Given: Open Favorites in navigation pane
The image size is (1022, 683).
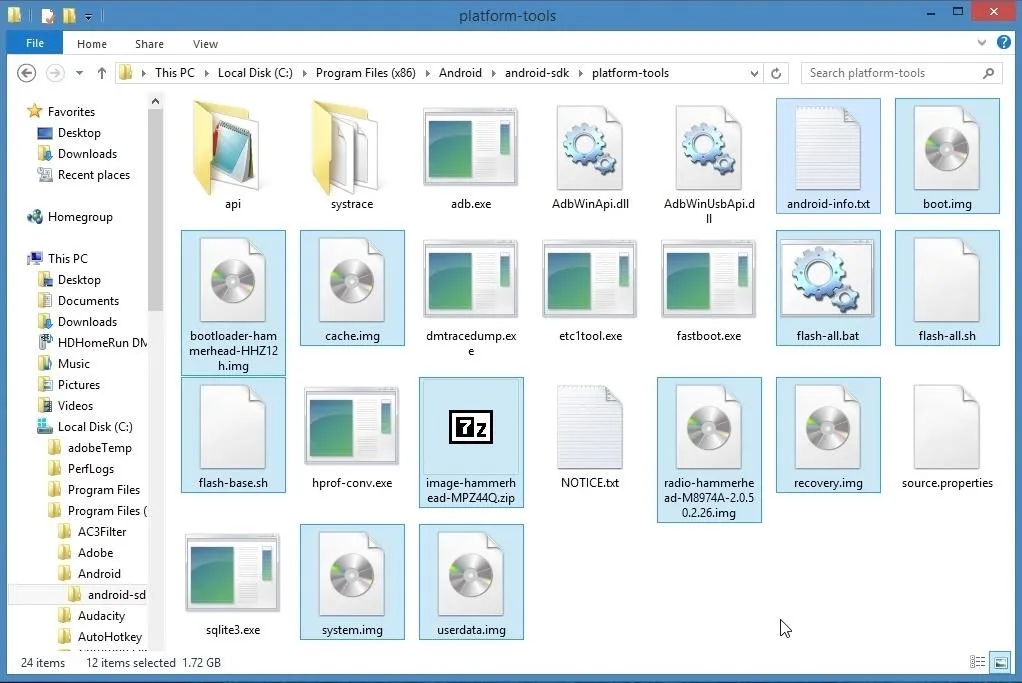Looking at the screenshot, I should [71, 111].
